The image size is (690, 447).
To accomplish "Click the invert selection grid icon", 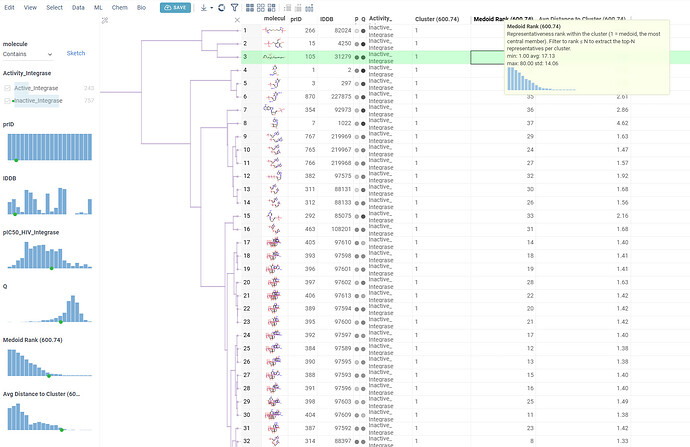I will coord(272,7).
